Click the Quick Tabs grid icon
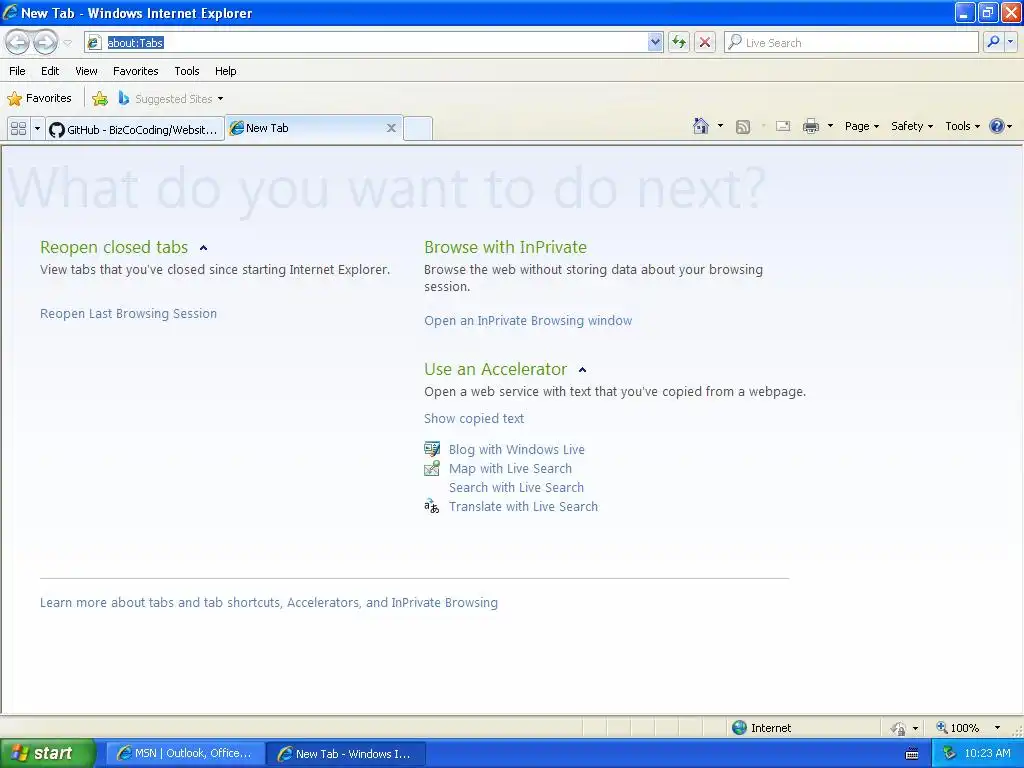Image resolution: width=1024 pixels, height=768 pixels. 19,129
